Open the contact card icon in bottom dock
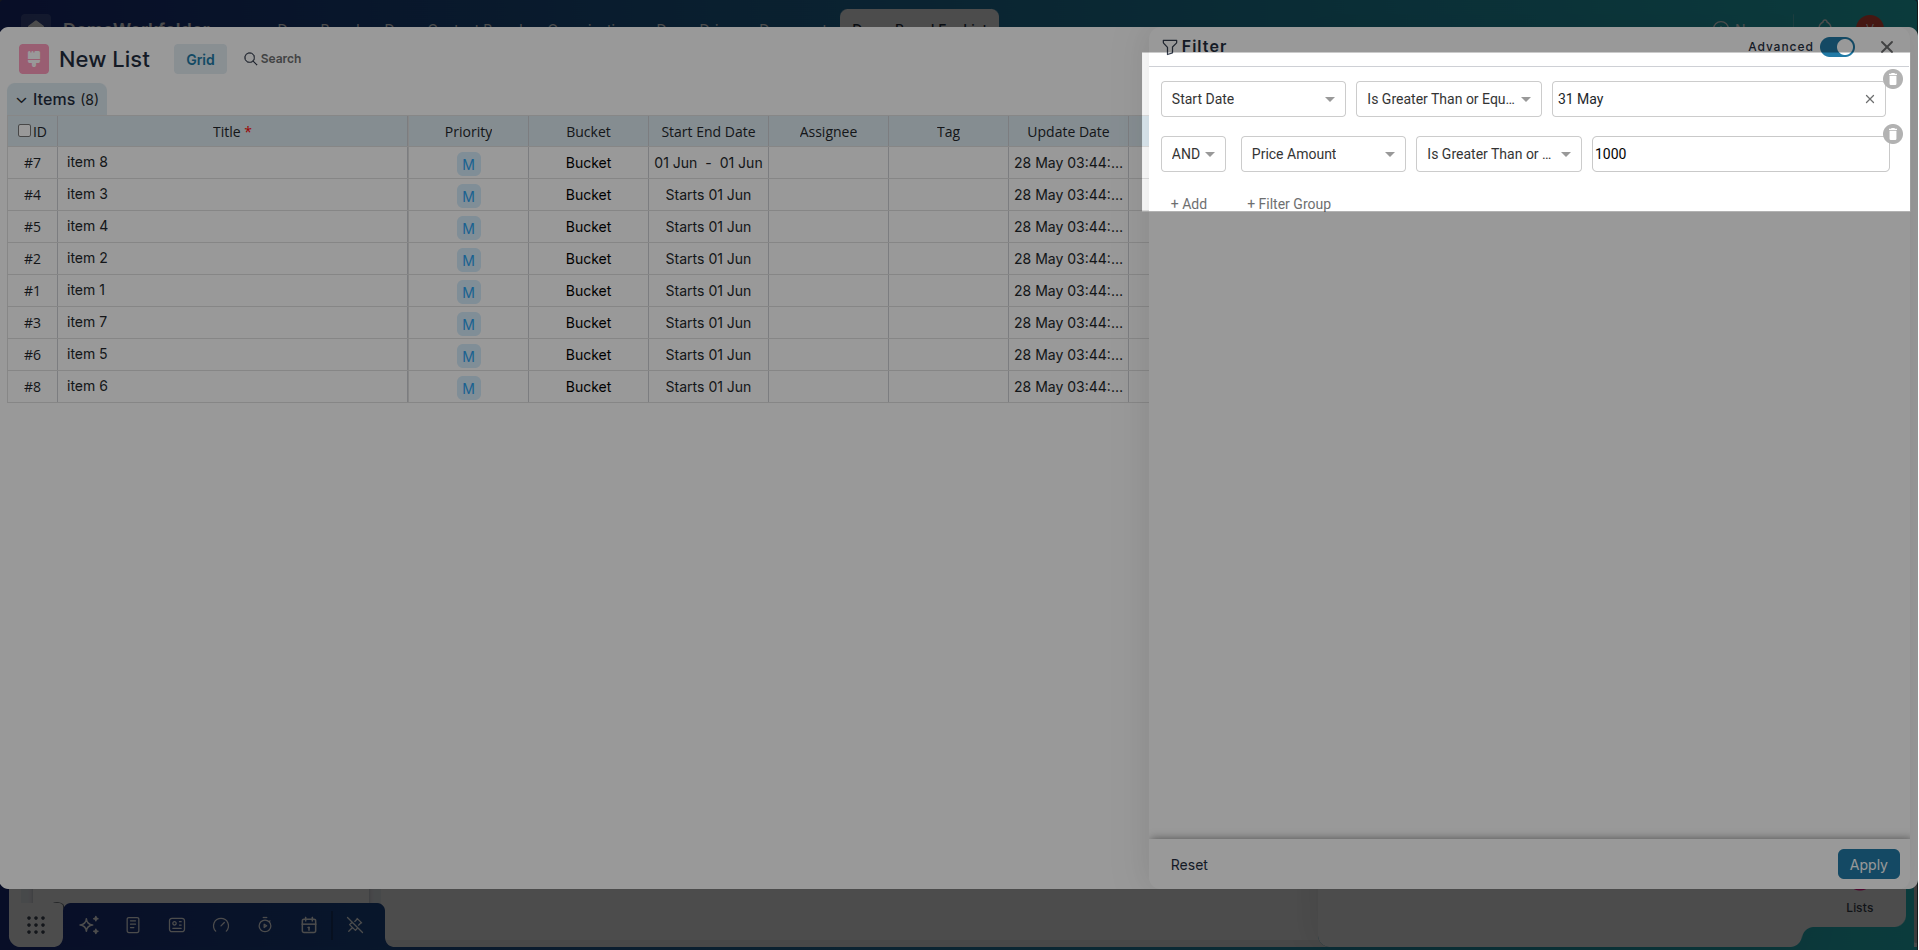Viewport: 1919px width, 950px height. 177,925
